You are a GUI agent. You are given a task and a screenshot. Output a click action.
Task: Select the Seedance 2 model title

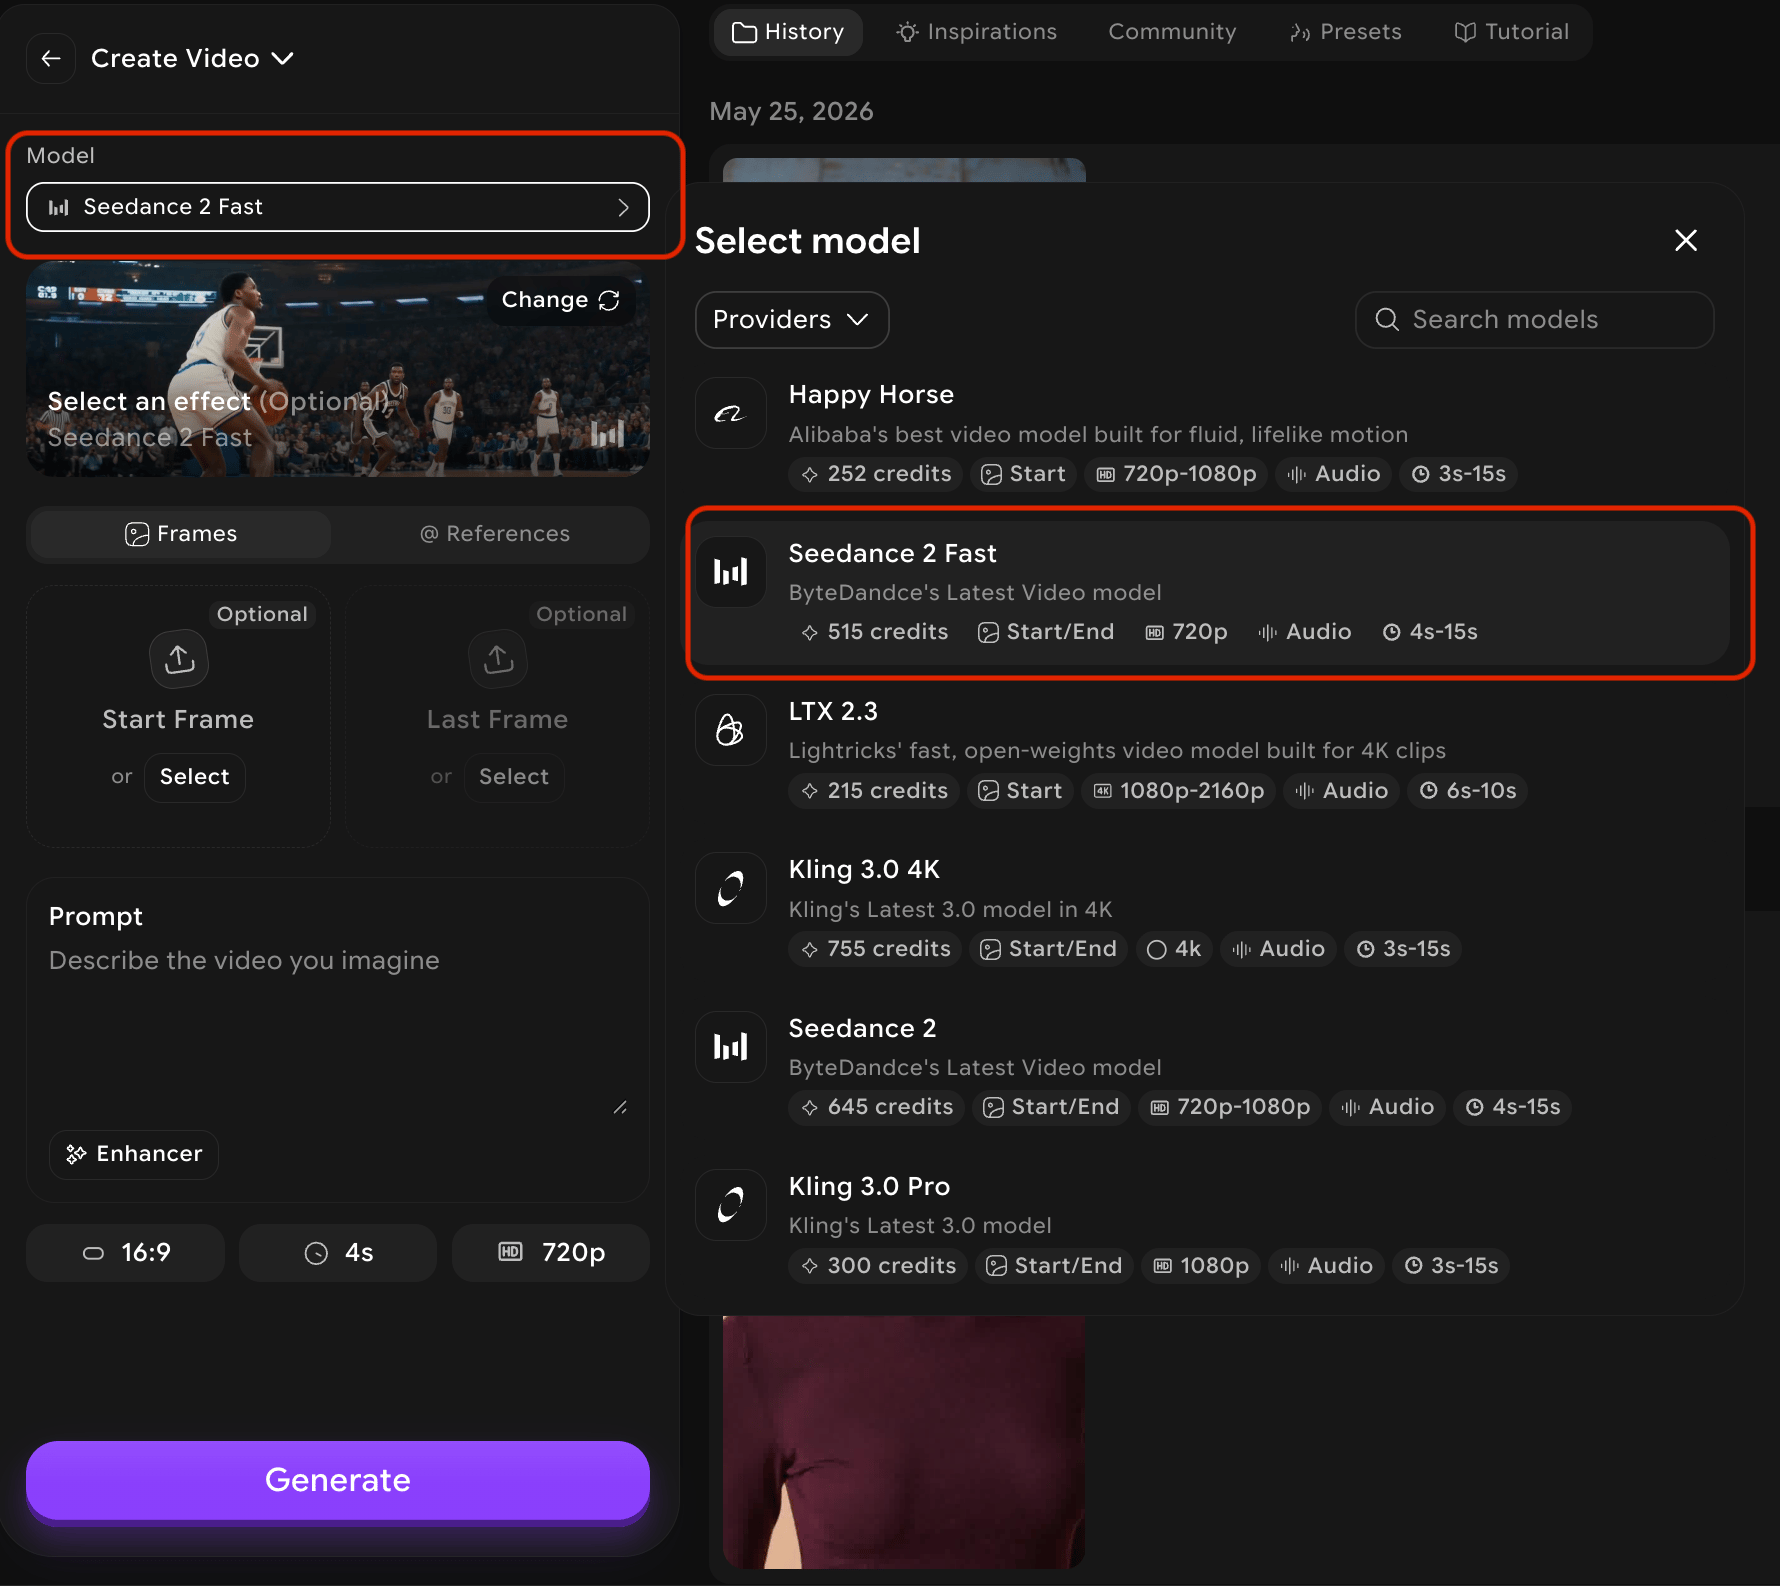pos(862,1029)
